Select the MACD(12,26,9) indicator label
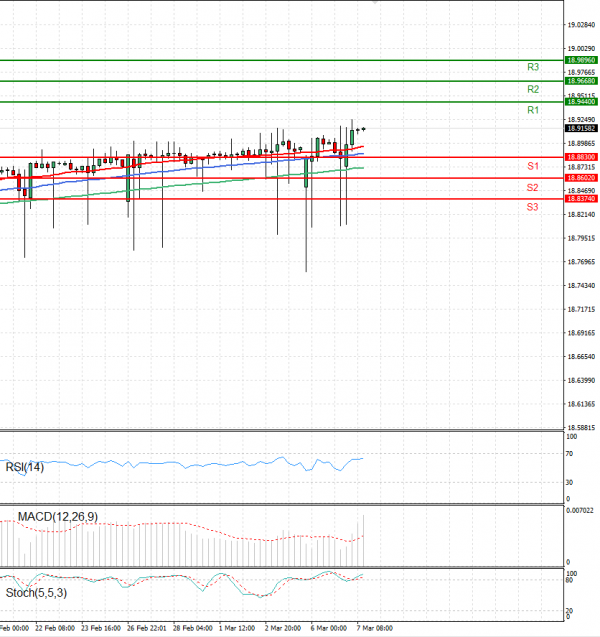The height and width of the screenshot is (637, 600). point(57,517)
